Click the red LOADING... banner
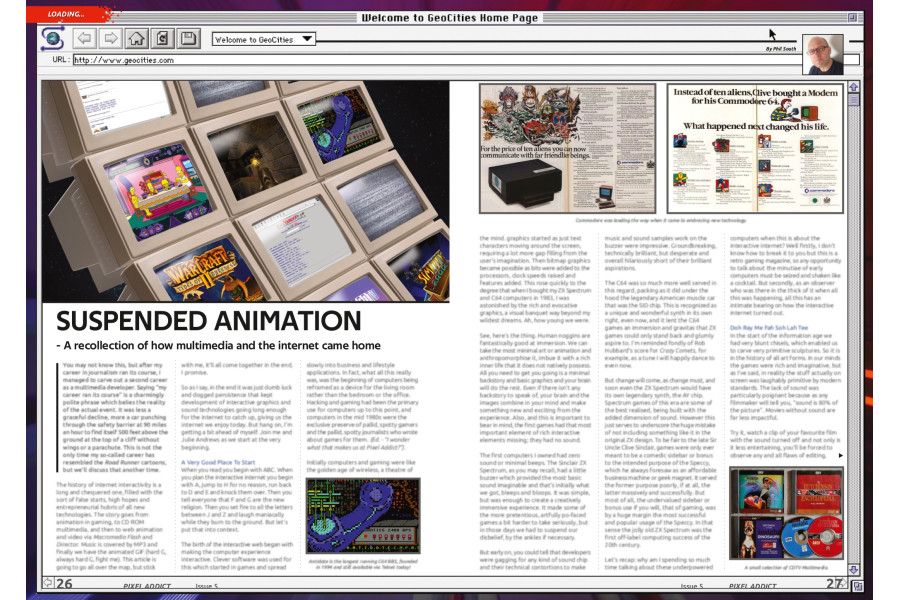This screenshot has height=600, width=900. click(70, 14)
